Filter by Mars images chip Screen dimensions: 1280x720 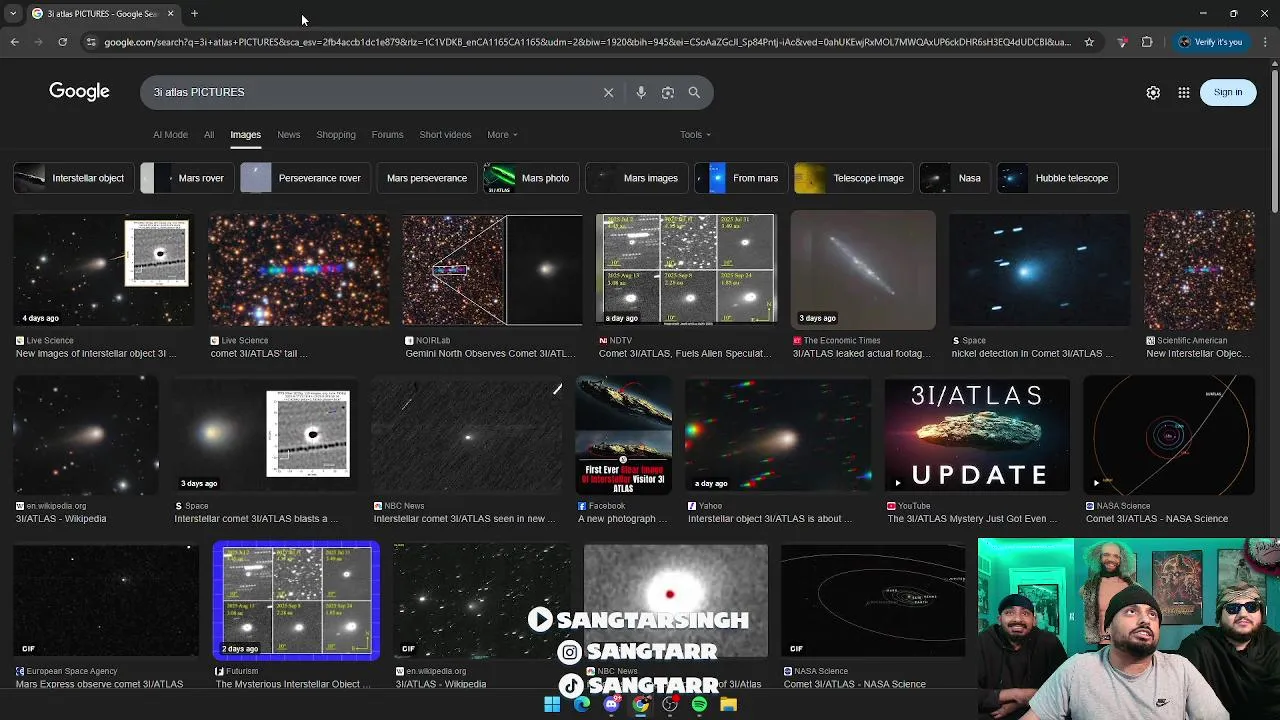click(636, 178)
